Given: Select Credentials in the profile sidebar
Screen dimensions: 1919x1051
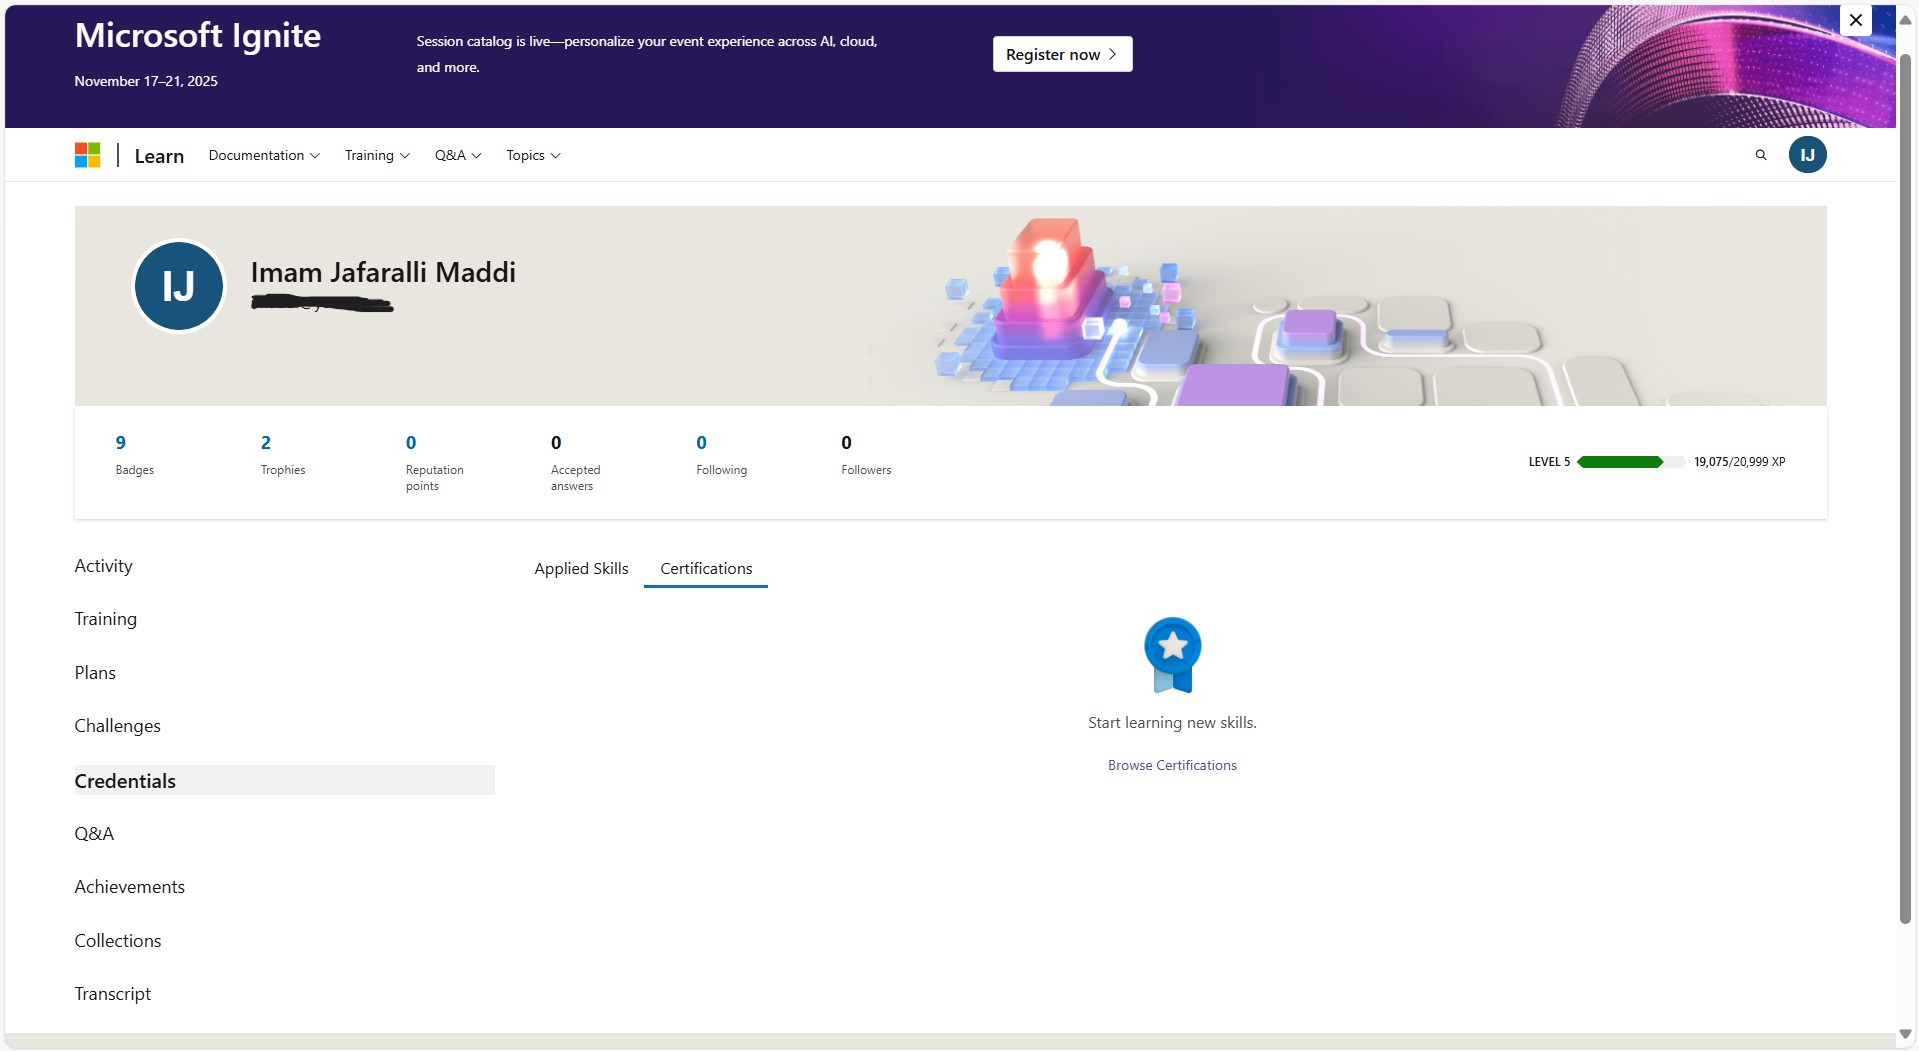Looking at the screenshot, I should [x=284, y=781].
